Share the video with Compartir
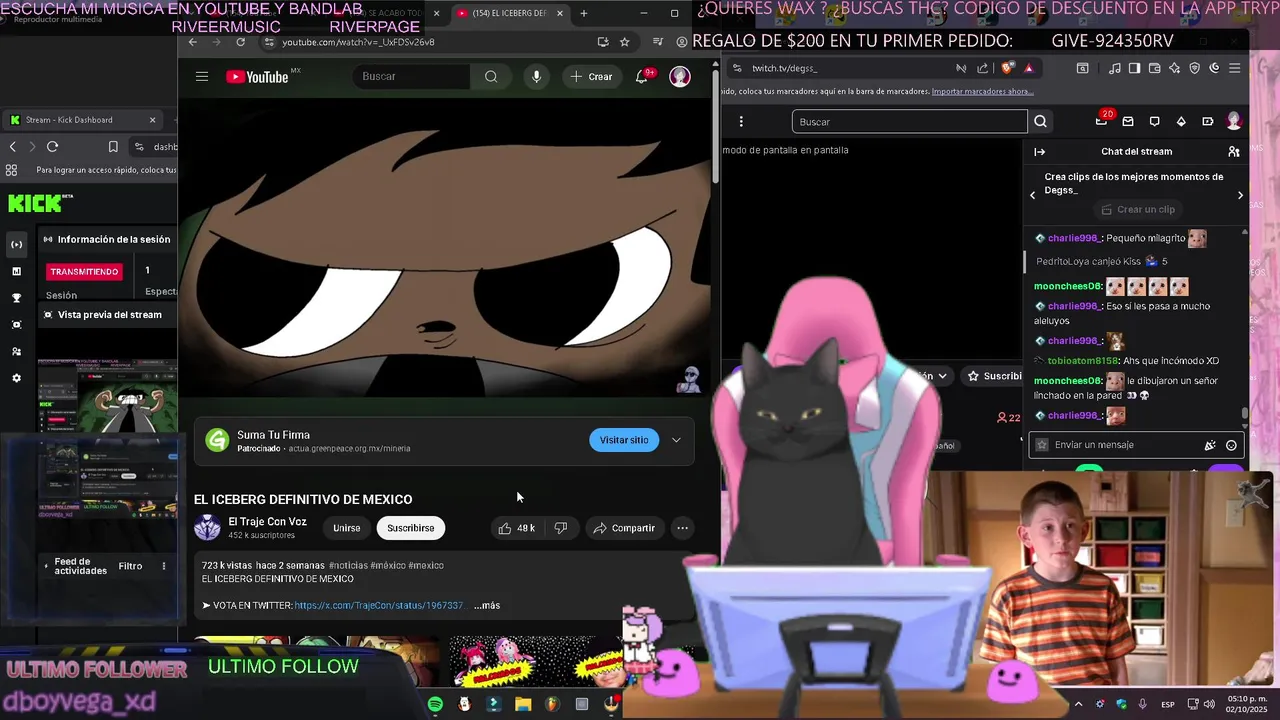Screen dimensions: 1280x720 pos(624,528)
